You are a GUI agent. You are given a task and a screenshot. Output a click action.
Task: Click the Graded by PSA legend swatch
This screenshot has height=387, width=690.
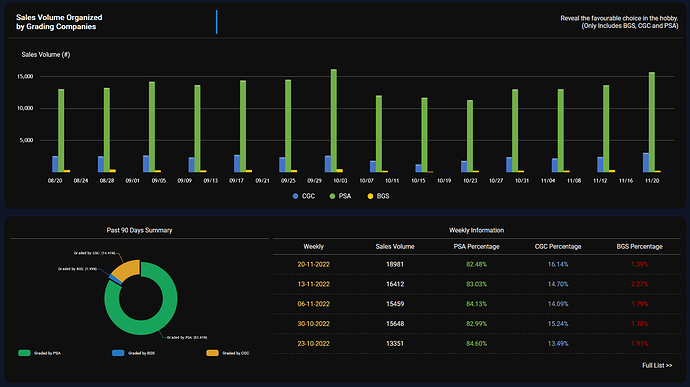point(24,353)
